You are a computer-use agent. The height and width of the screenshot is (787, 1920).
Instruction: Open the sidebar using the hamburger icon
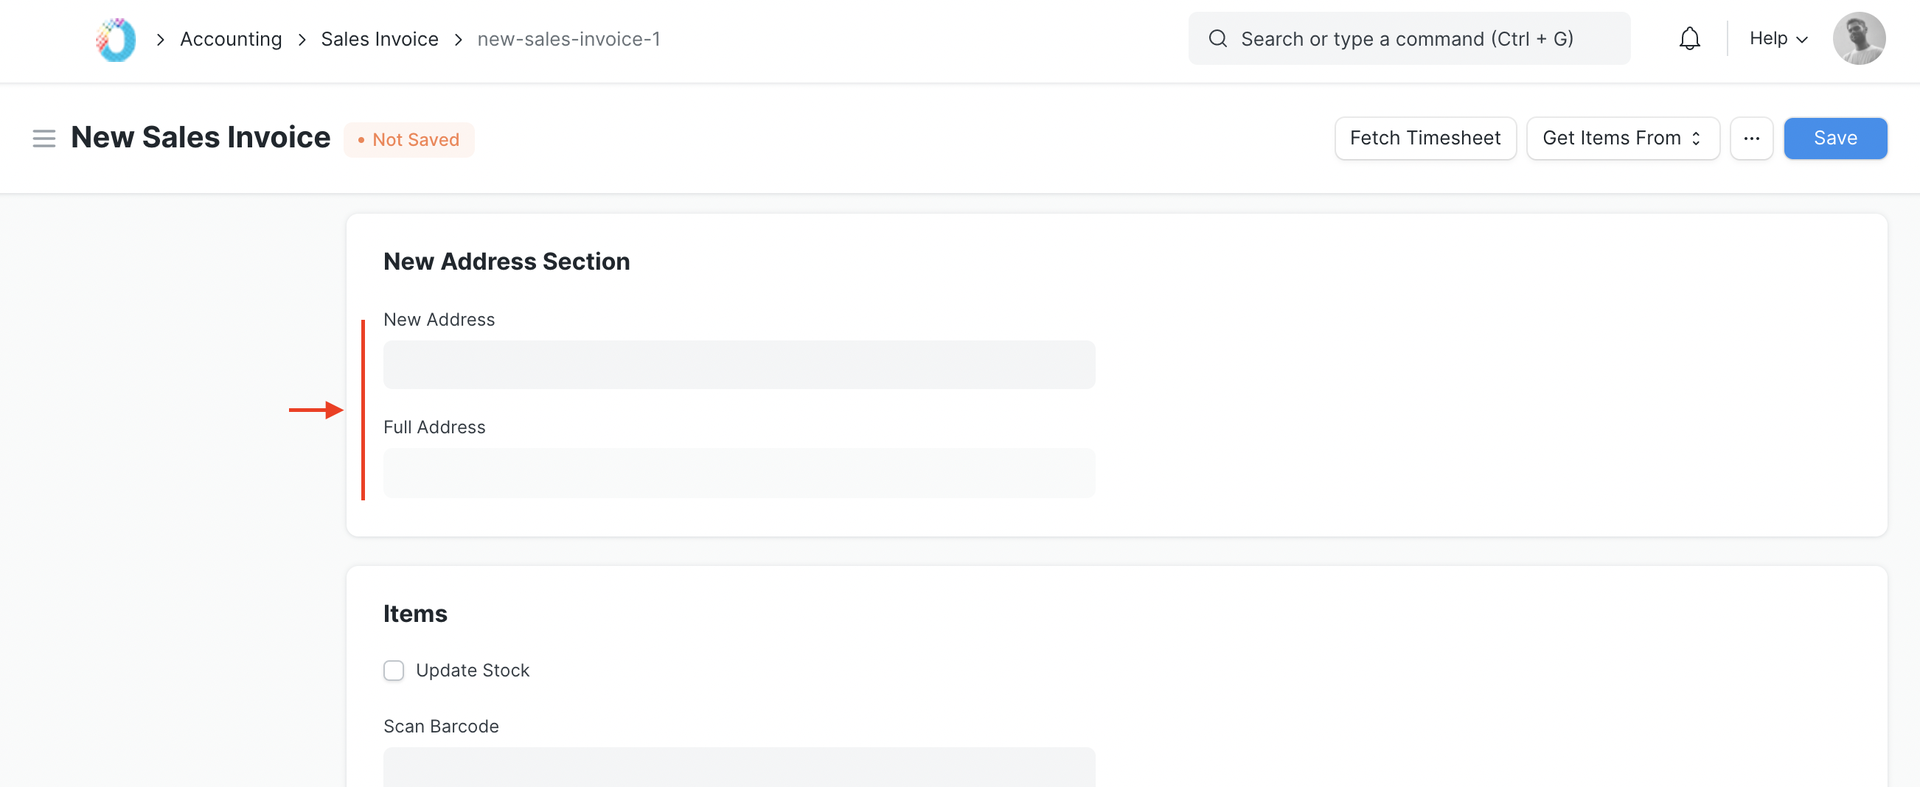point(44,138)
